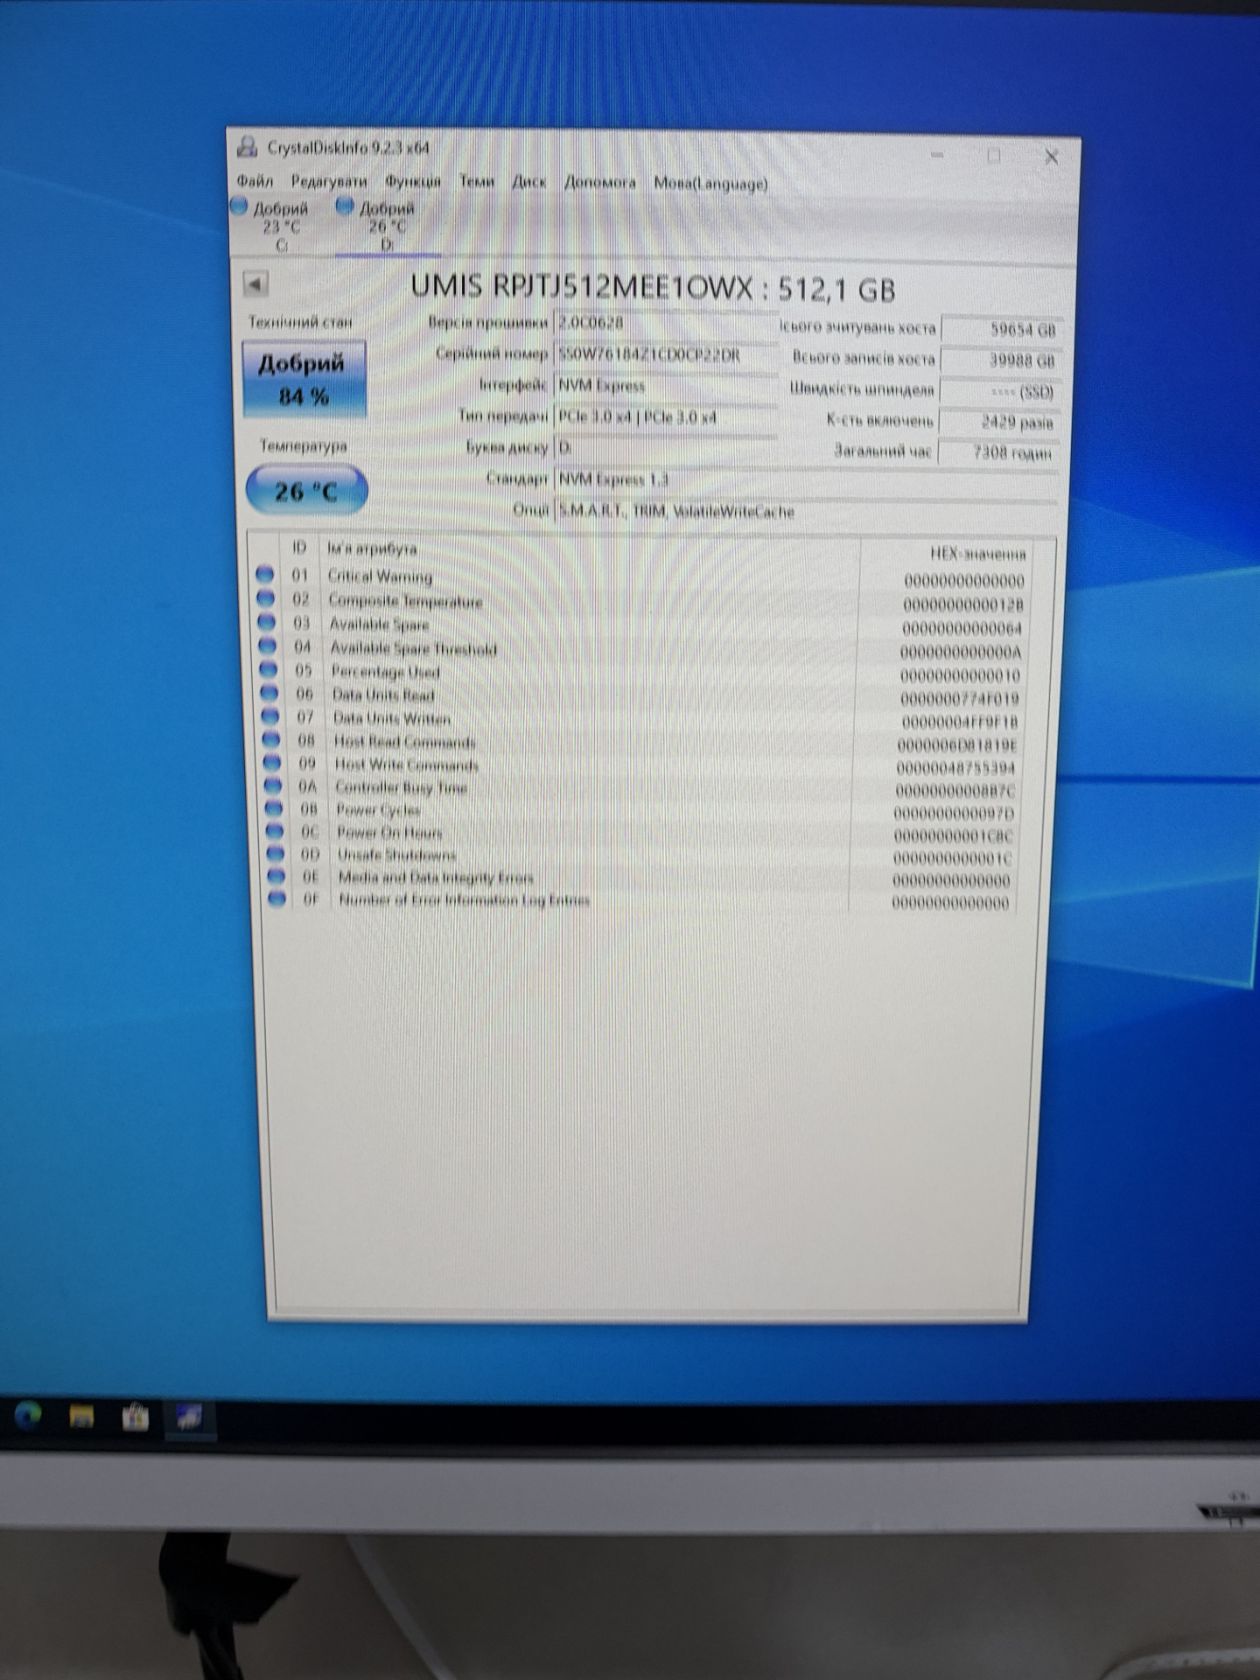Image resolution: width=1260 pixels, height=1680 pixels.
Task: Click the CrystalDiskInfo title bar icon
Action: point(246,147)
